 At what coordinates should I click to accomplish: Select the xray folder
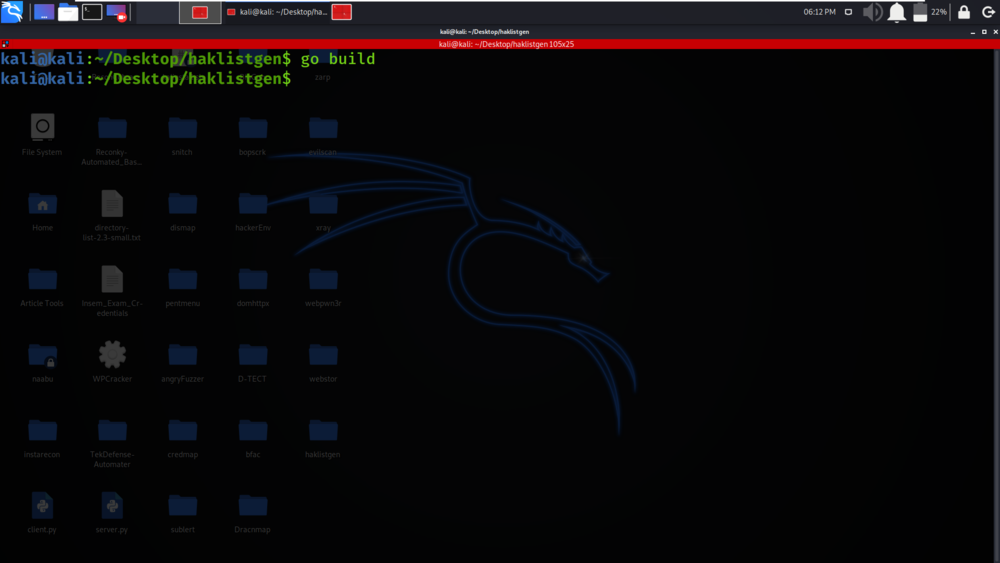[323, 212]
